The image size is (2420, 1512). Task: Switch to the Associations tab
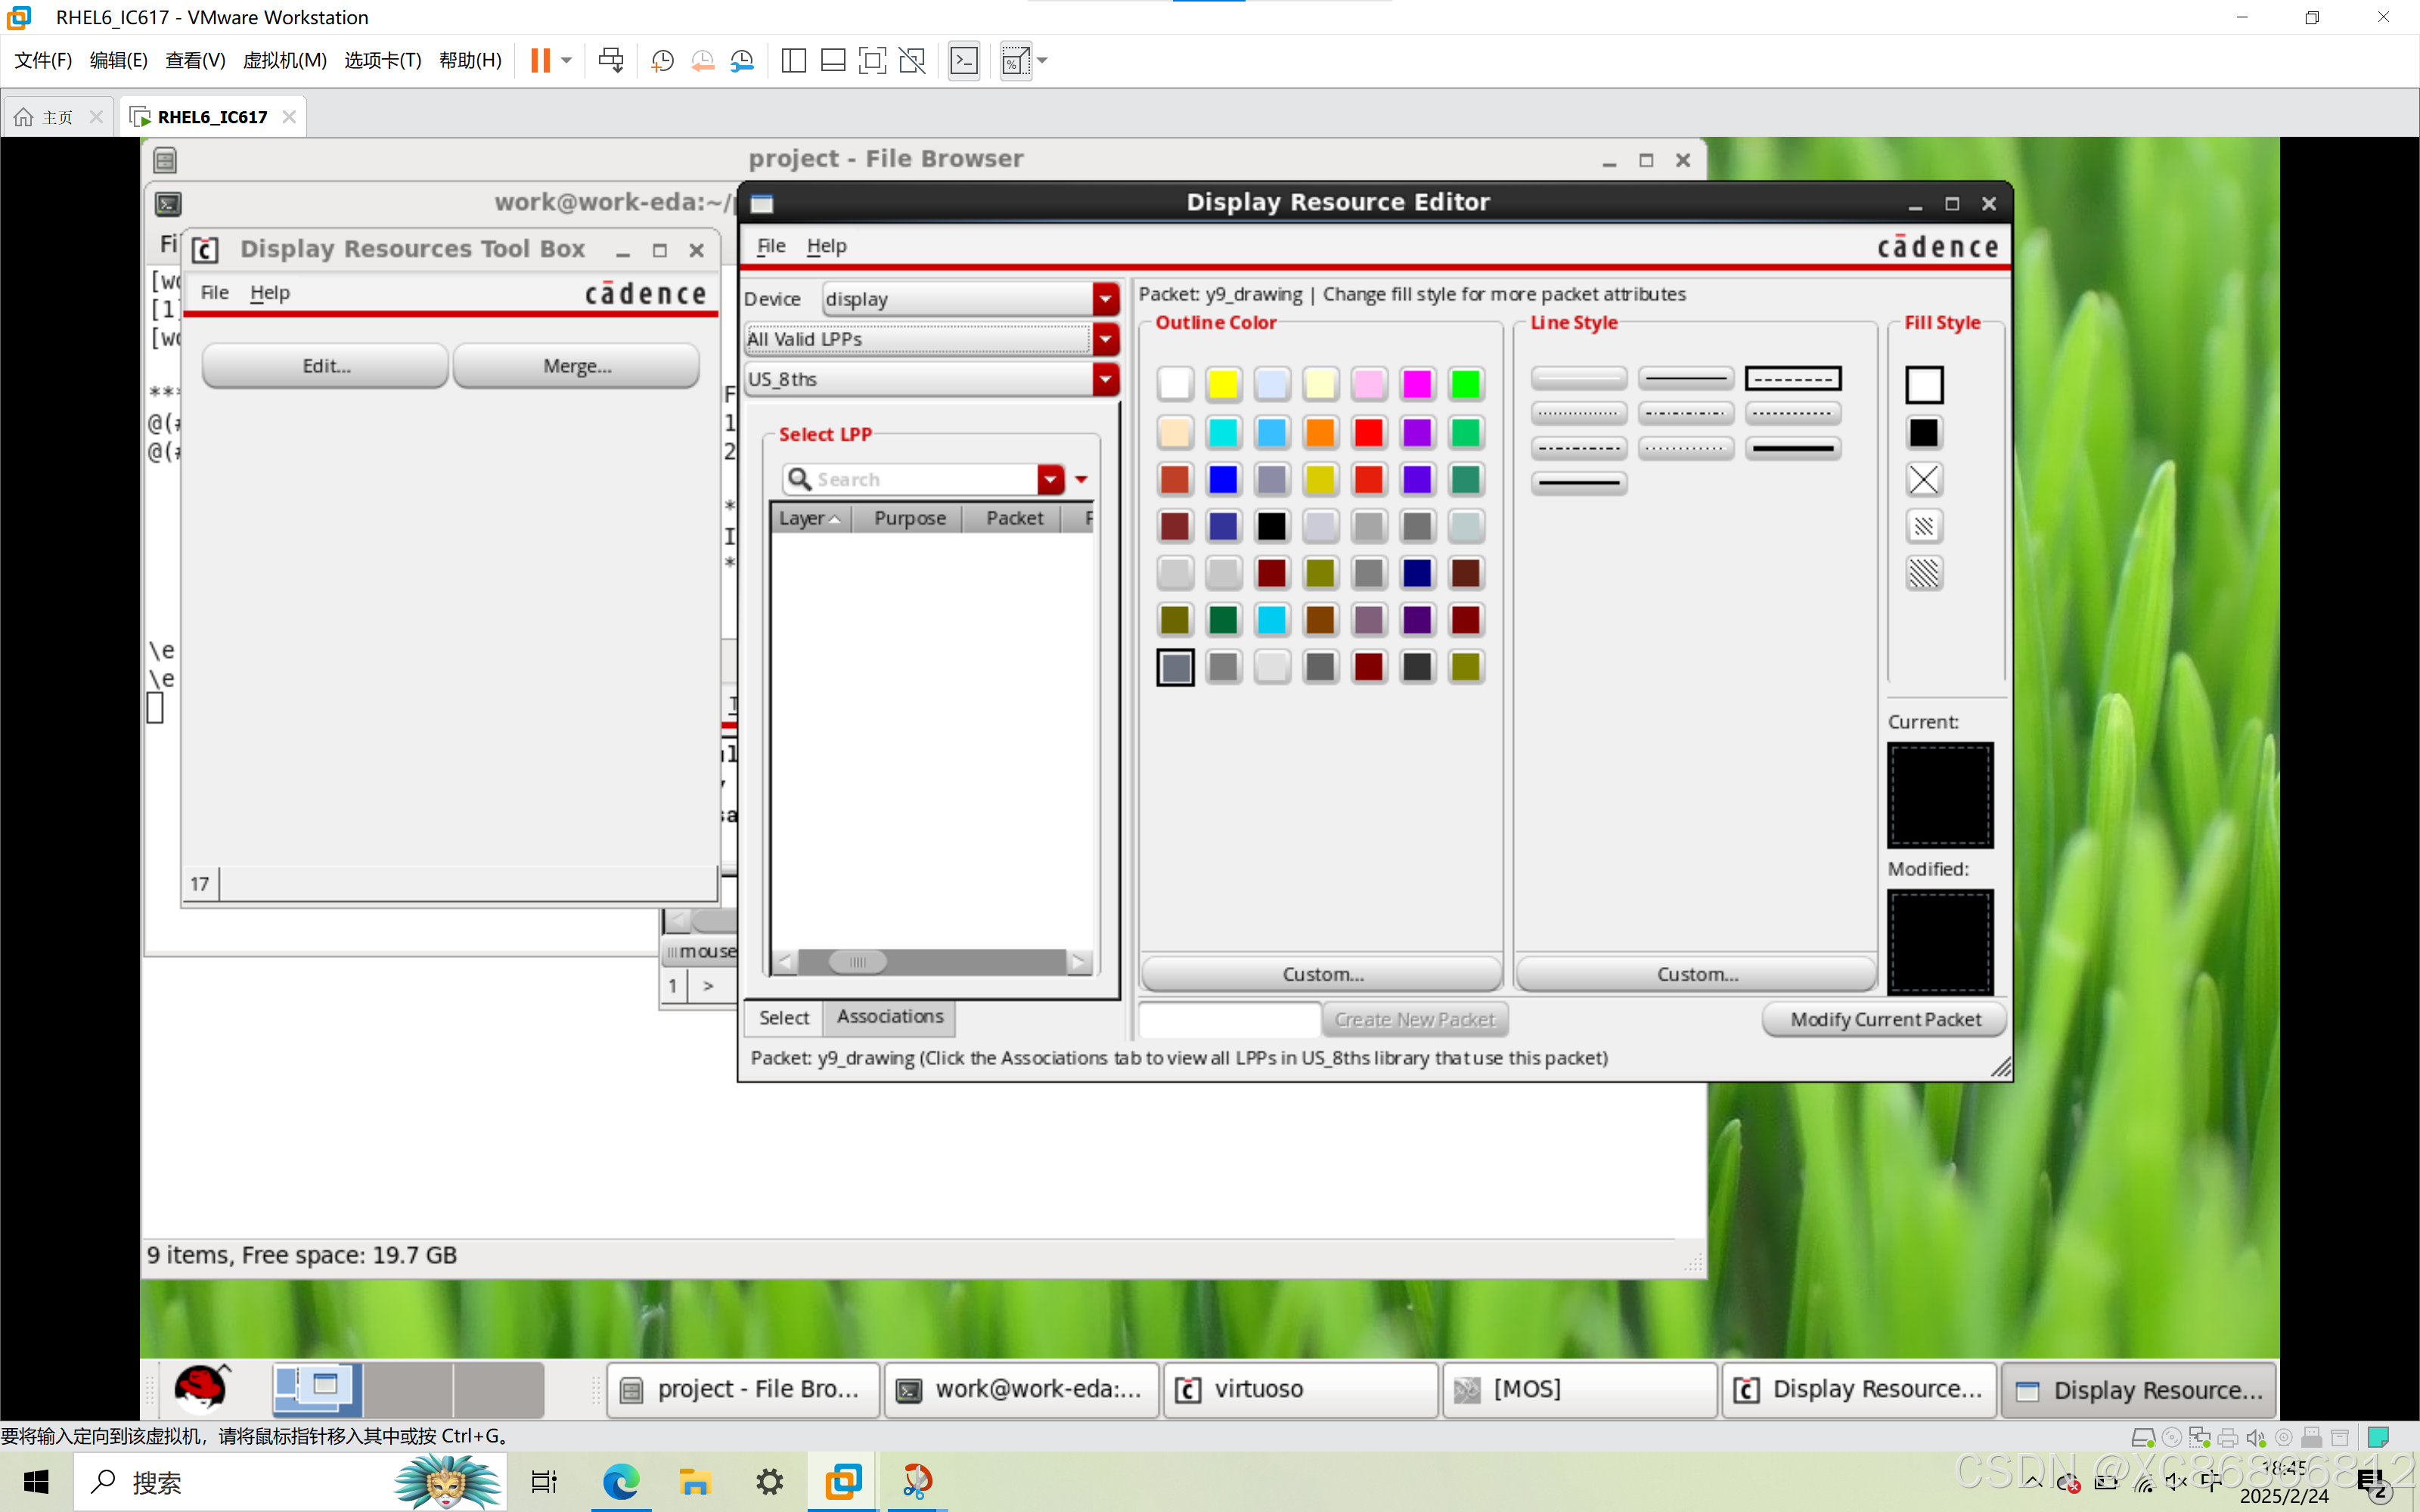pyautogui.click(x=889, y=1017)
